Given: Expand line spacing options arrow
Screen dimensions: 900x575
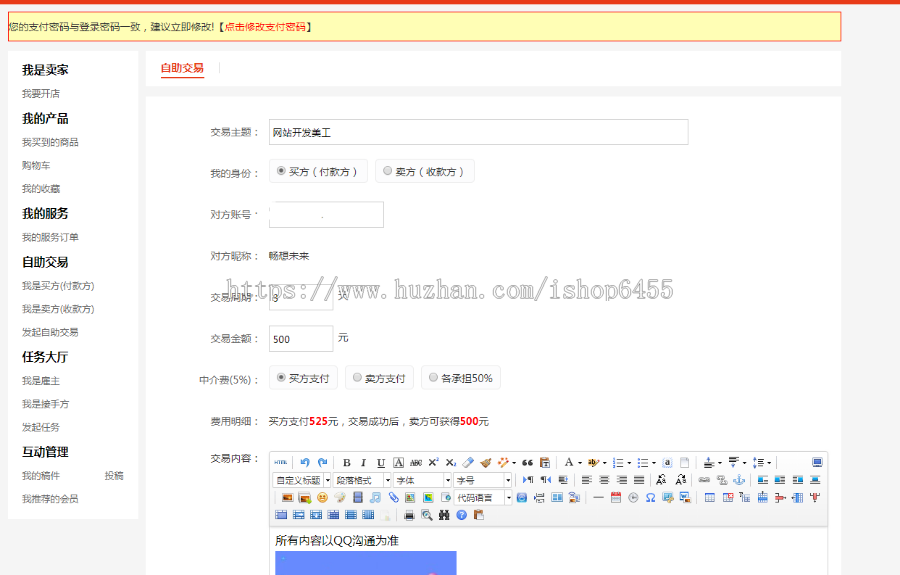Looking at the screenshot, I should 769,463.
